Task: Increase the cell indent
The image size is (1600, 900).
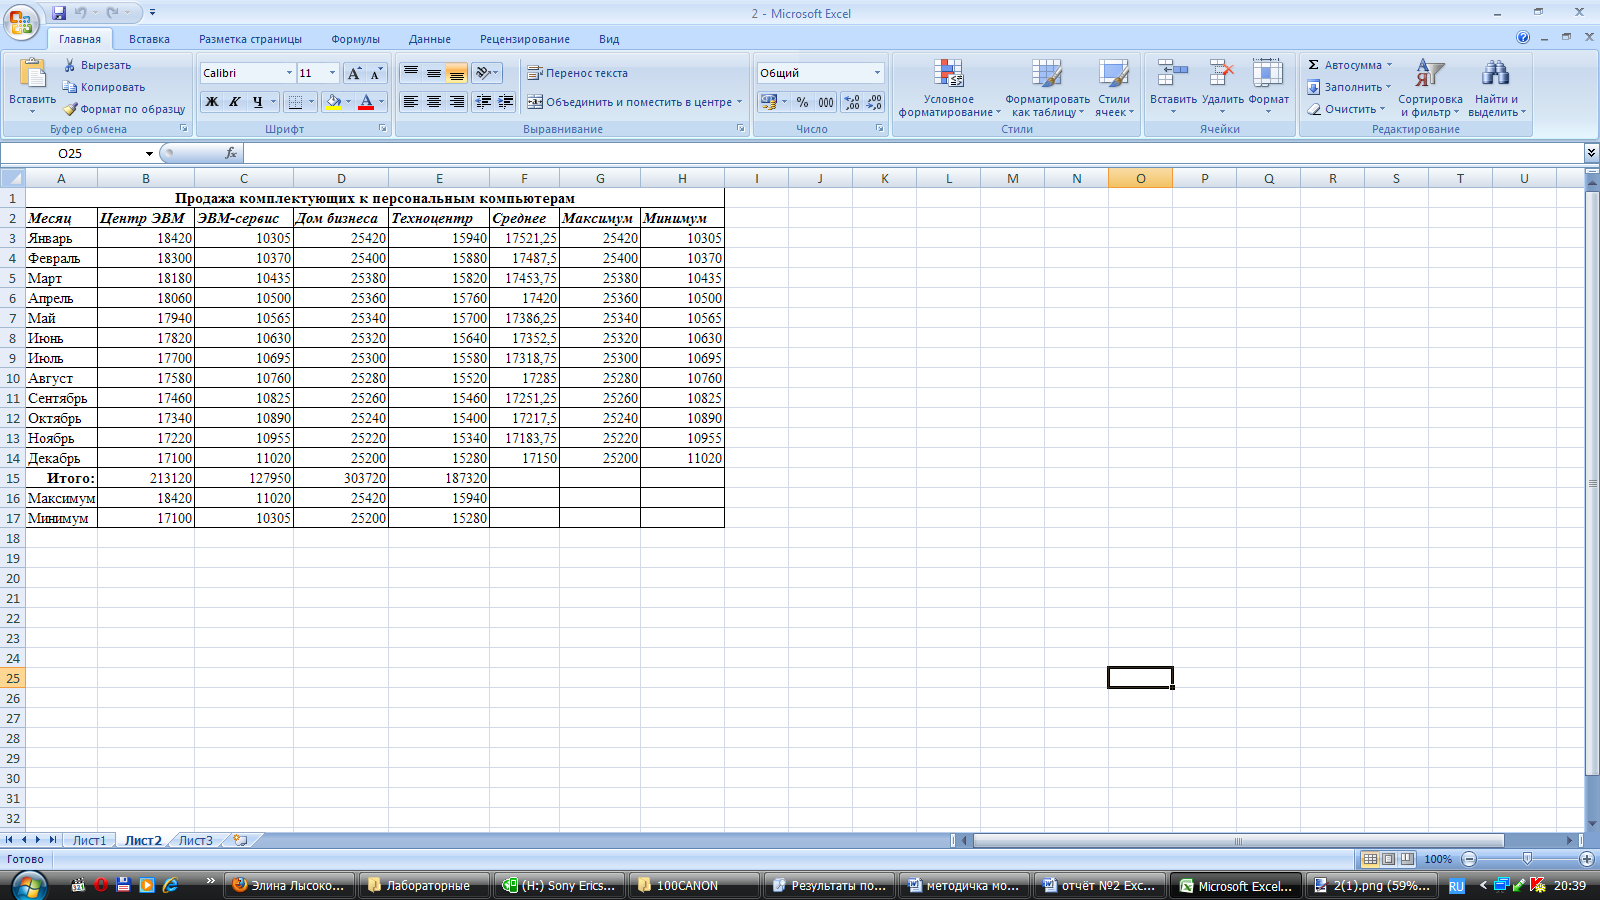Action: point(507,102)
